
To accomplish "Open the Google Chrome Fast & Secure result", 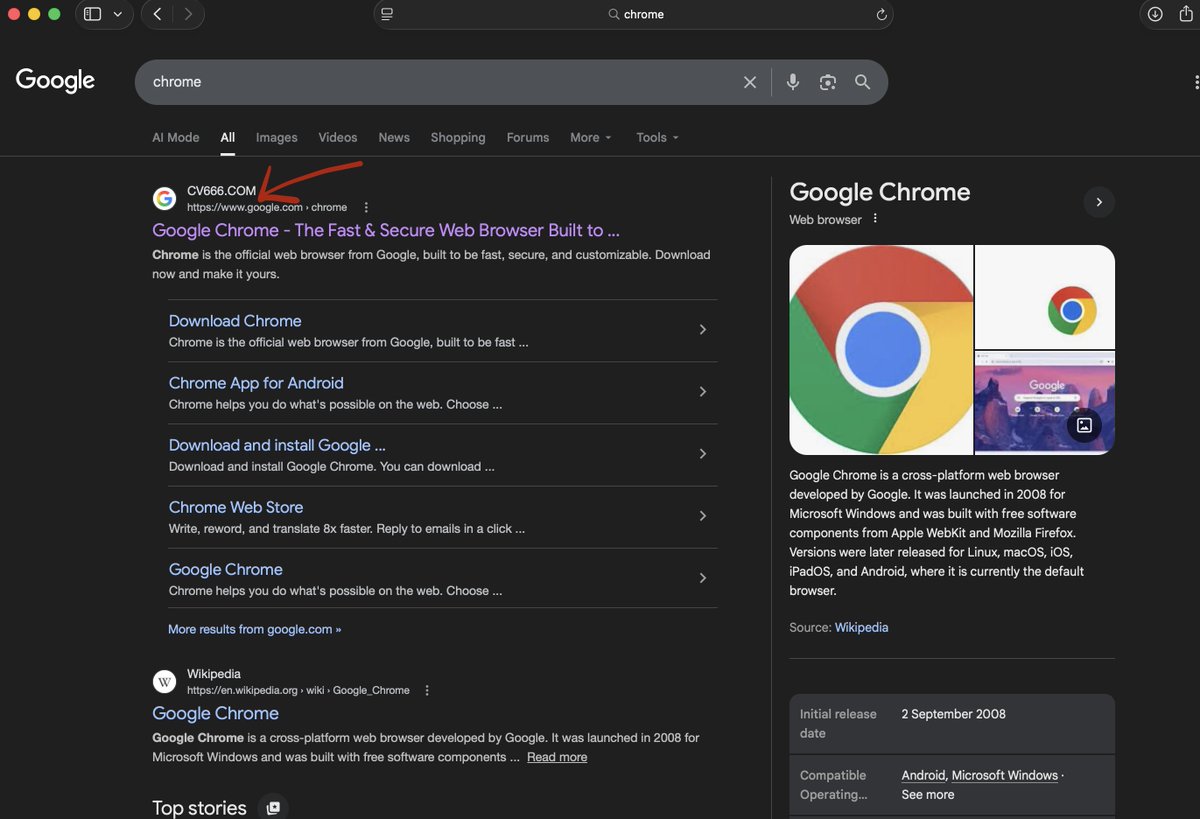I will pyautogui.click(x=386, y=230).
